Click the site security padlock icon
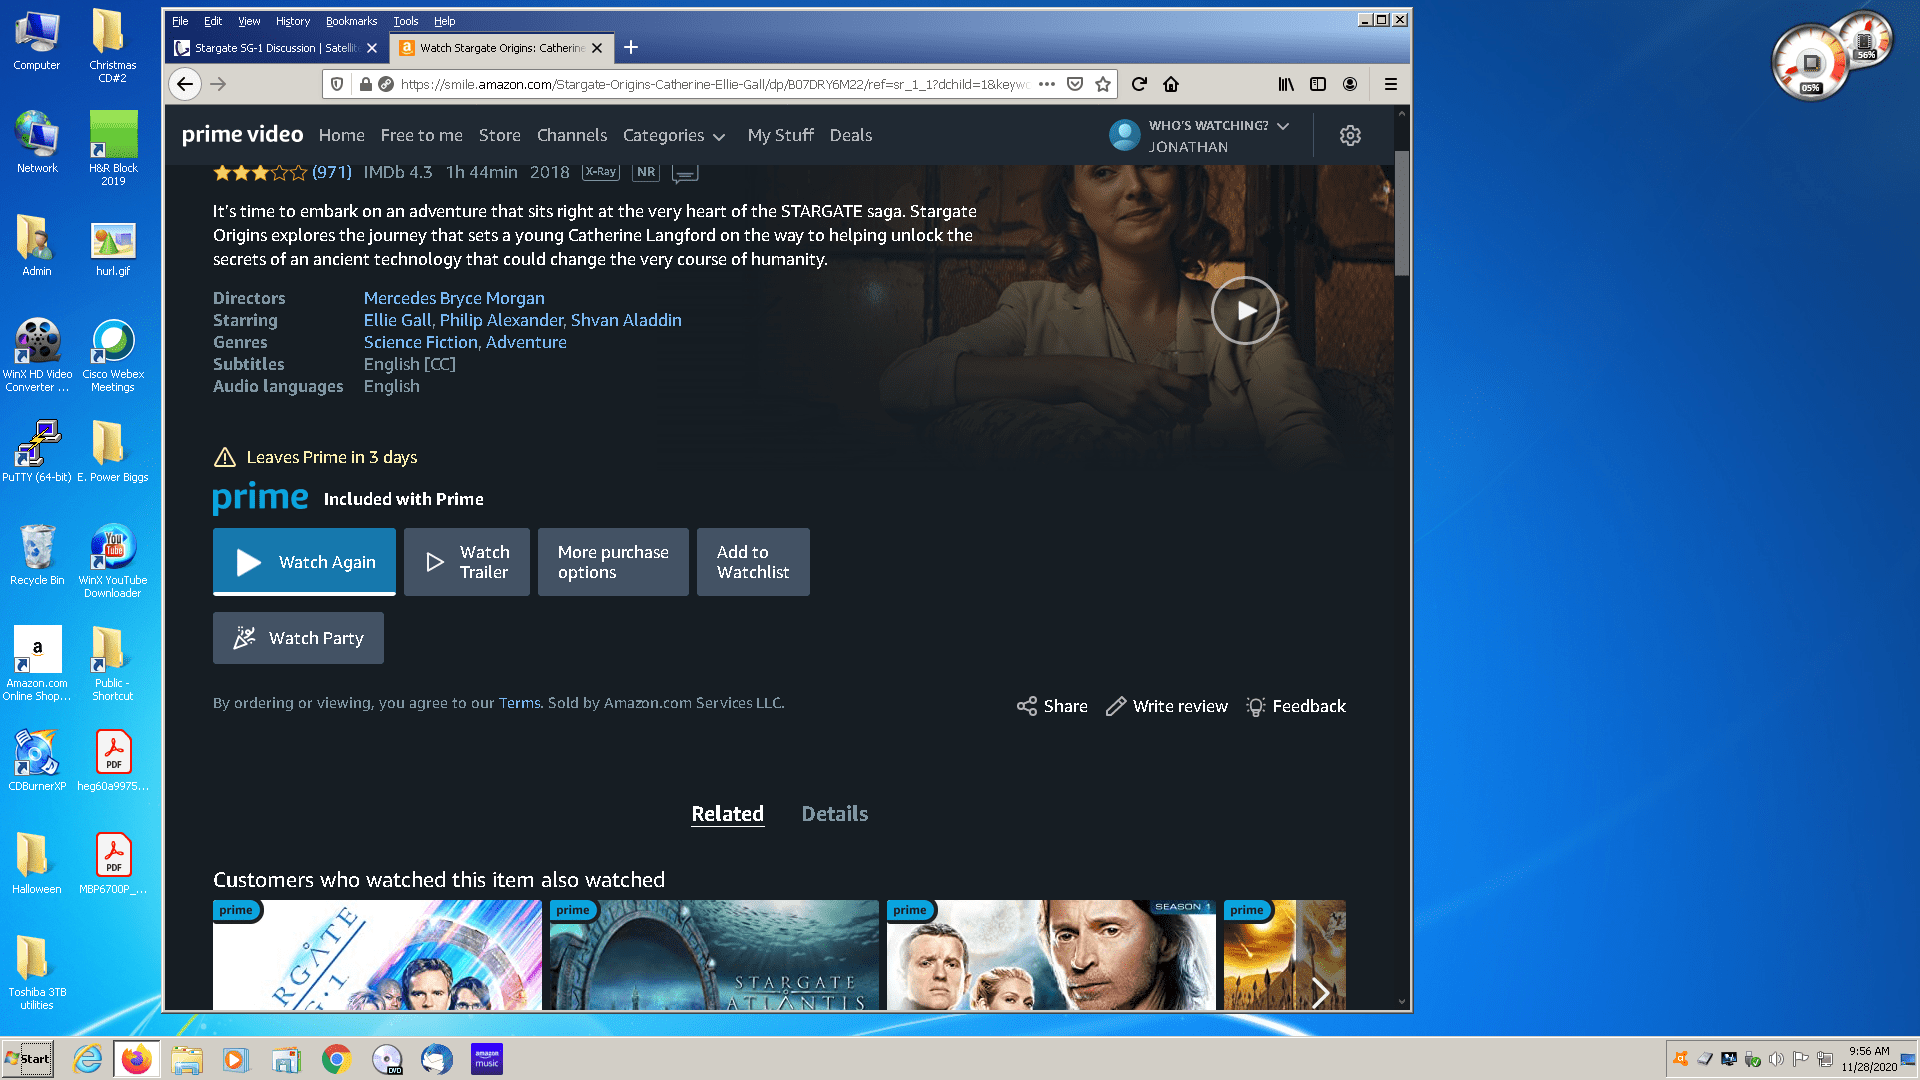This screenshot has height=1080, width=1920. (x=366, y=84)
